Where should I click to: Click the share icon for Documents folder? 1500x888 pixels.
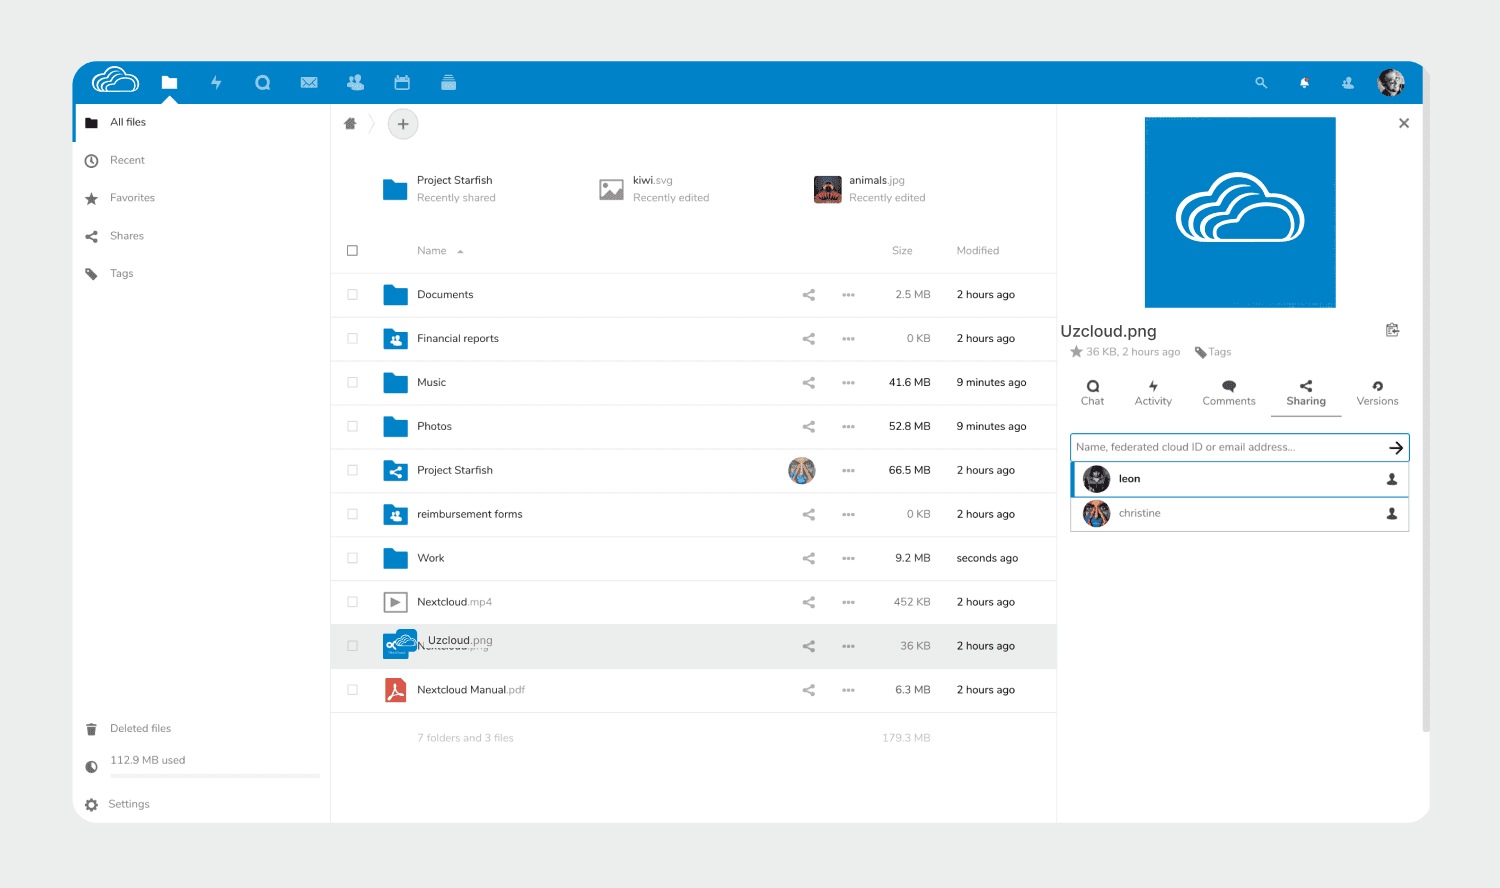pos(808,295)
